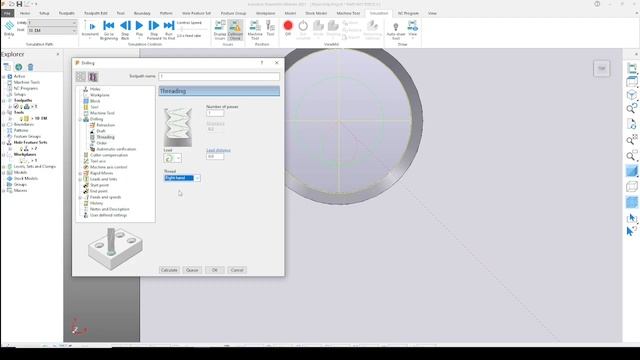This screenshot has width=640, height=360.
Task: Expand Leads and links node in dialog tree
Action: coord(80,179)
